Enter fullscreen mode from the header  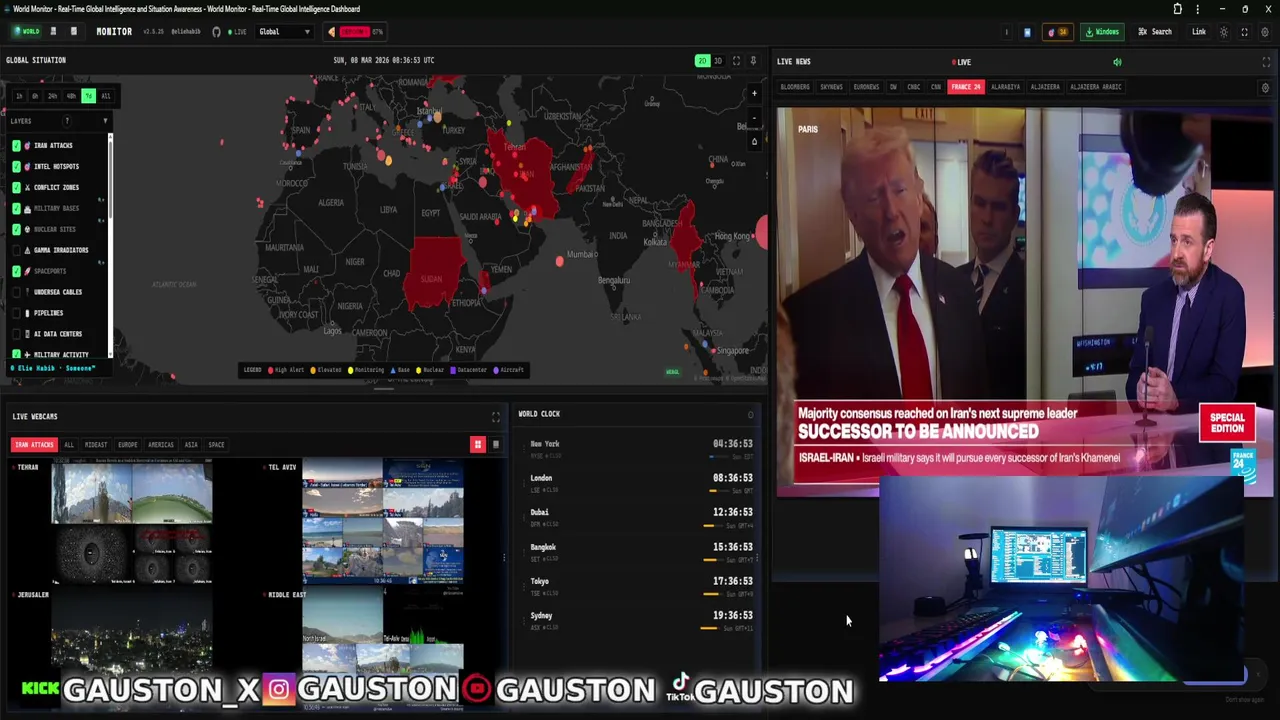[1244, 32]
